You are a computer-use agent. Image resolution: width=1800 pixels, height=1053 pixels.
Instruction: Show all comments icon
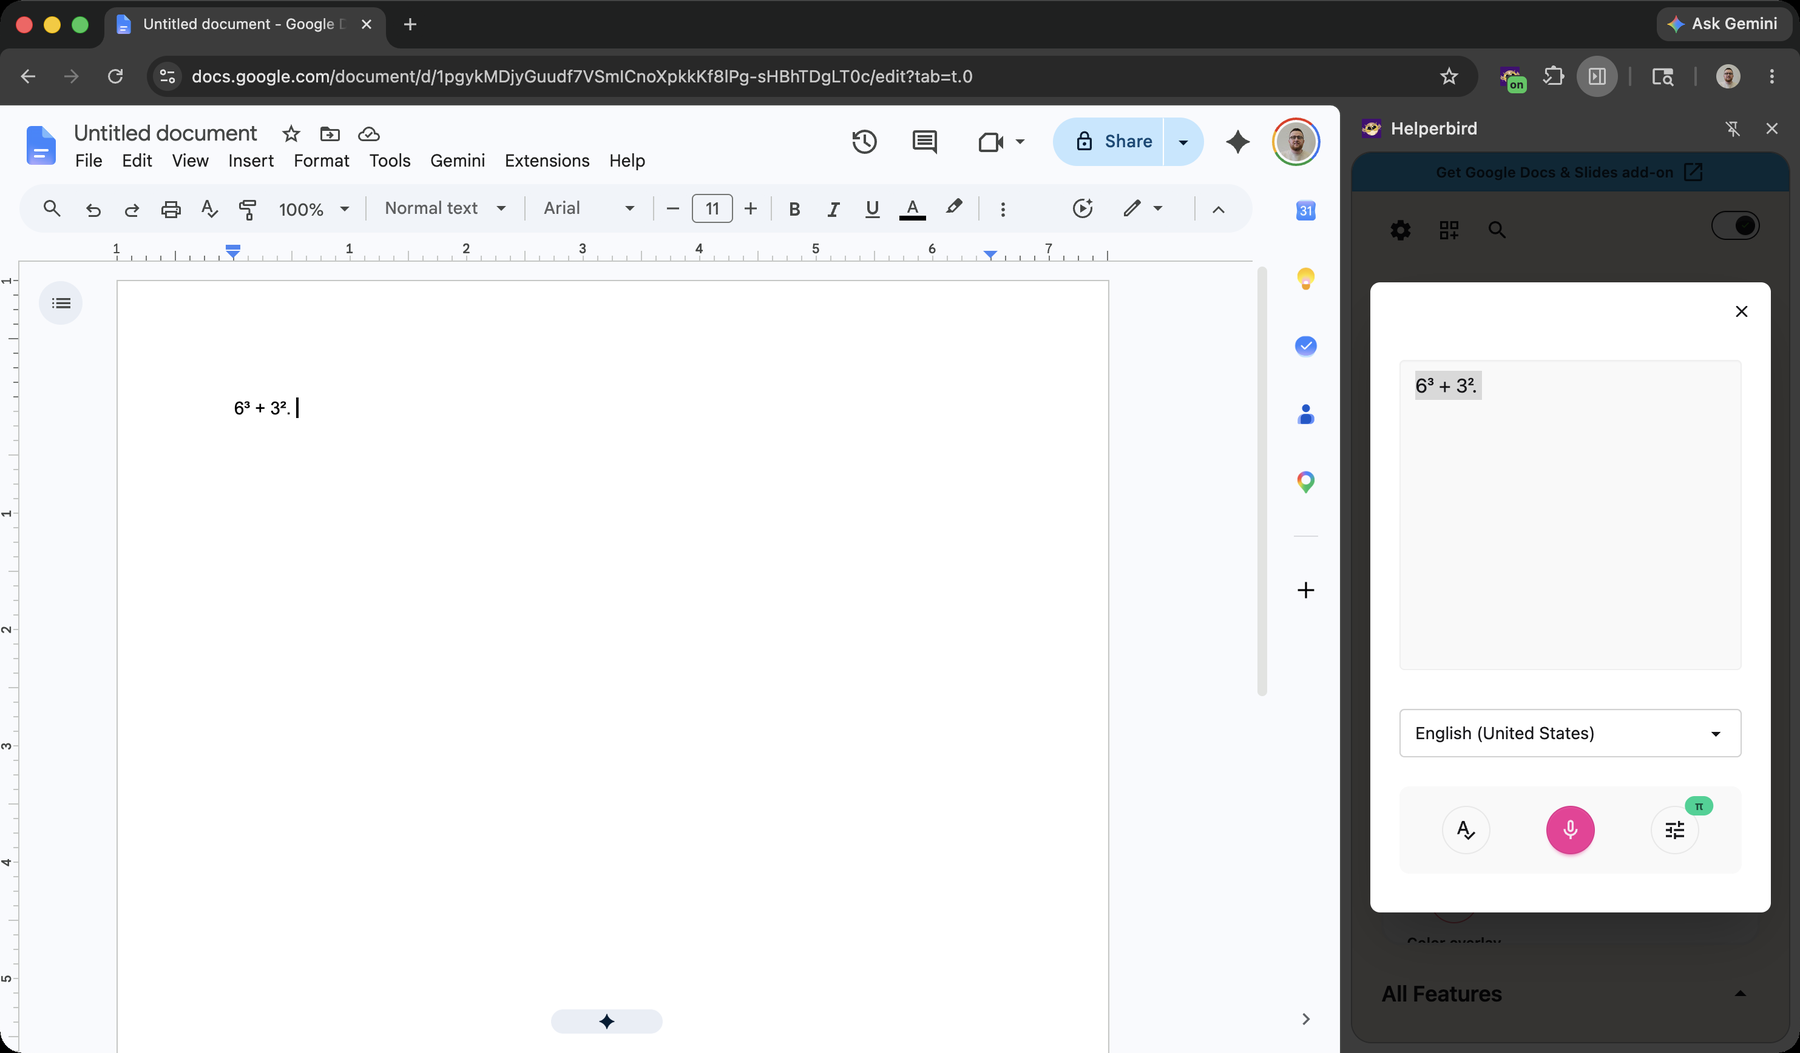coord(925,142)
